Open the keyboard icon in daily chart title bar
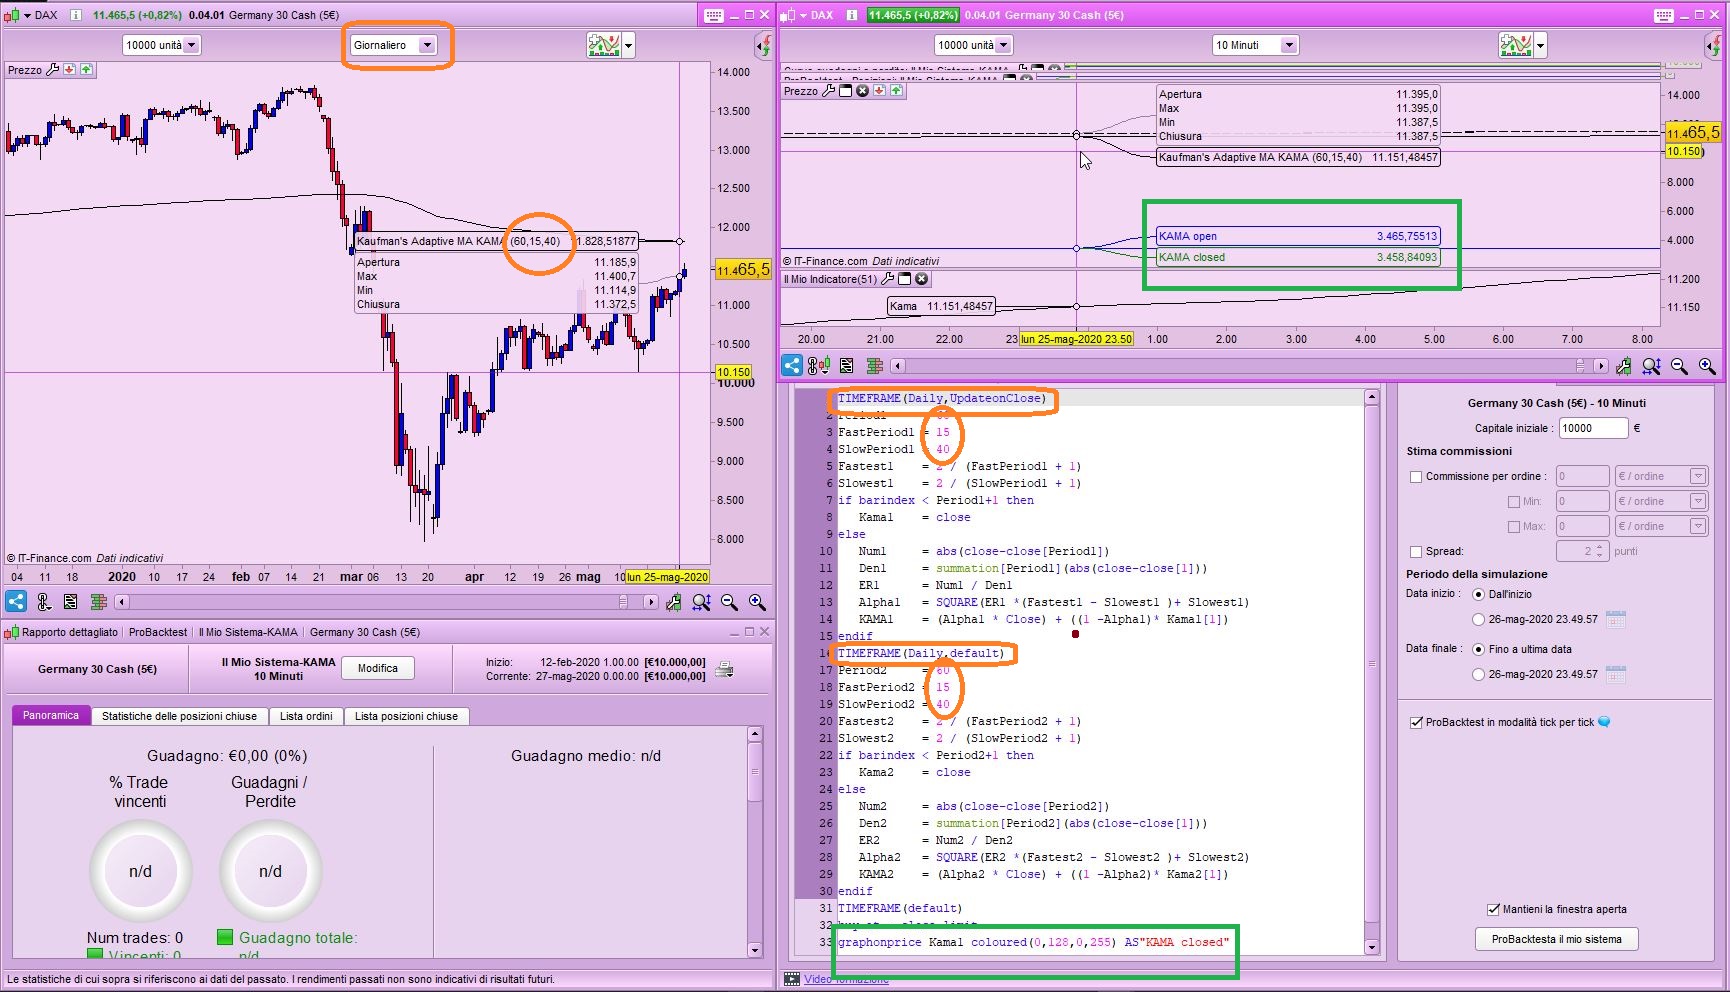 [x=713, y=15]
